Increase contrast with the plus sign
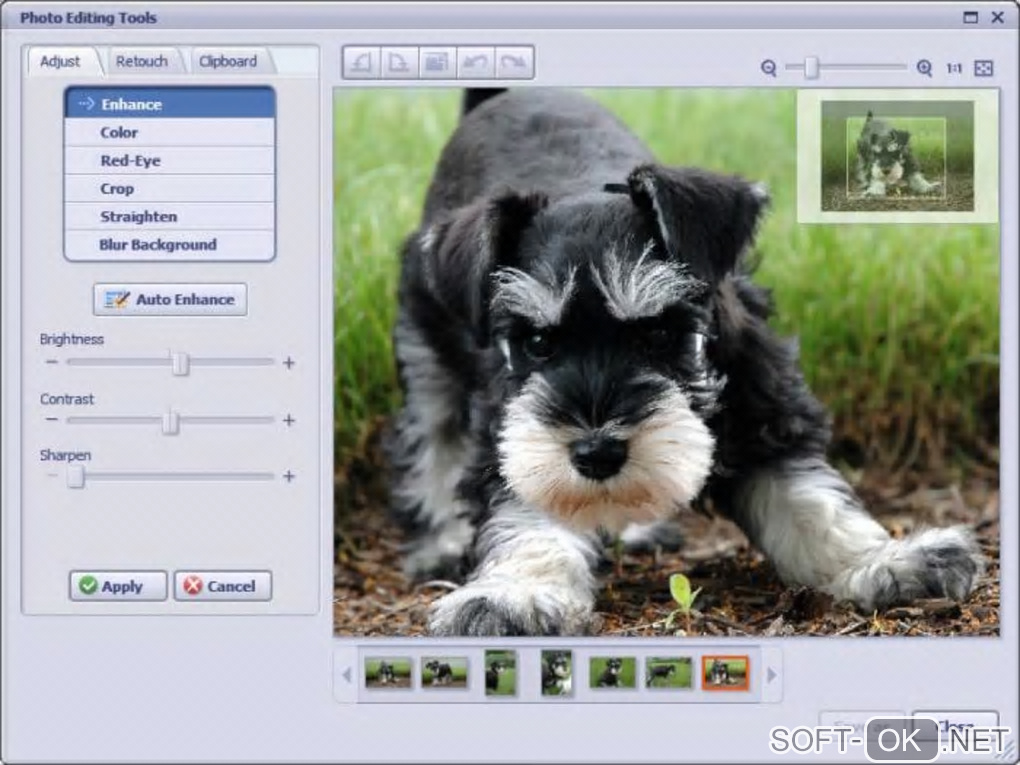The height and width of the screenshot is (765, 1020). click(289, 420)
